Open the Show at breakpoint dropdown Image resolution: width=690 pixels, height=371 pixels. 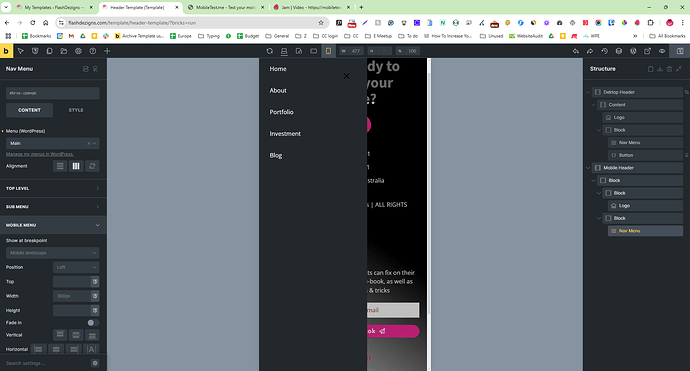[52, 253]
